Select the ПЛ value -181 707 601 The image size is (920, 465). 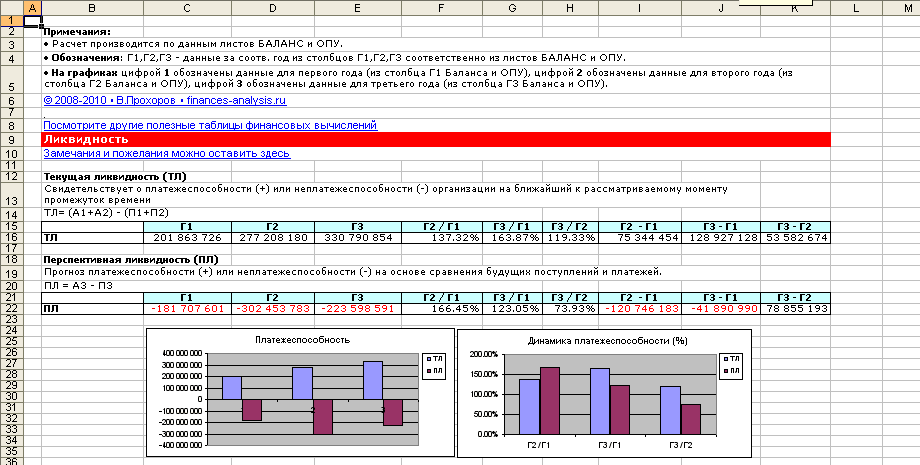tap(188, 308)
